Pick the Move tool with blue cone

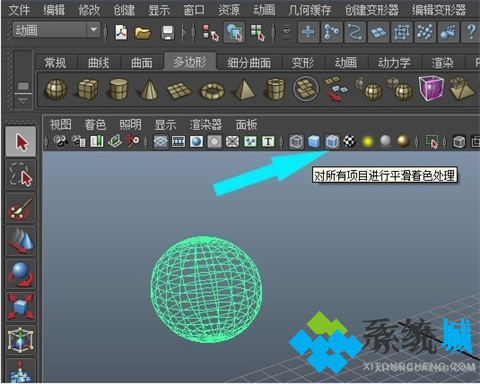pyautogui.click(x=21, y=241)
